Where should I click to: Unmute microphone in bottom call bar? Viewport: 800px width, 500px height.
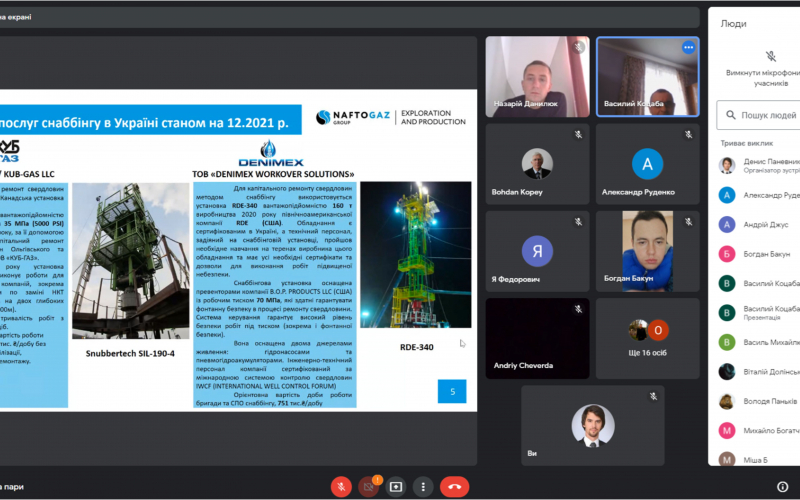point(341,487)
